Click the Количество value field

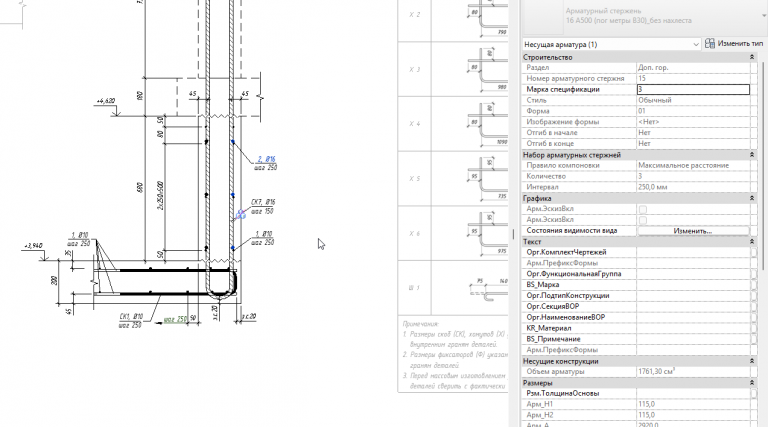[693, 176]
